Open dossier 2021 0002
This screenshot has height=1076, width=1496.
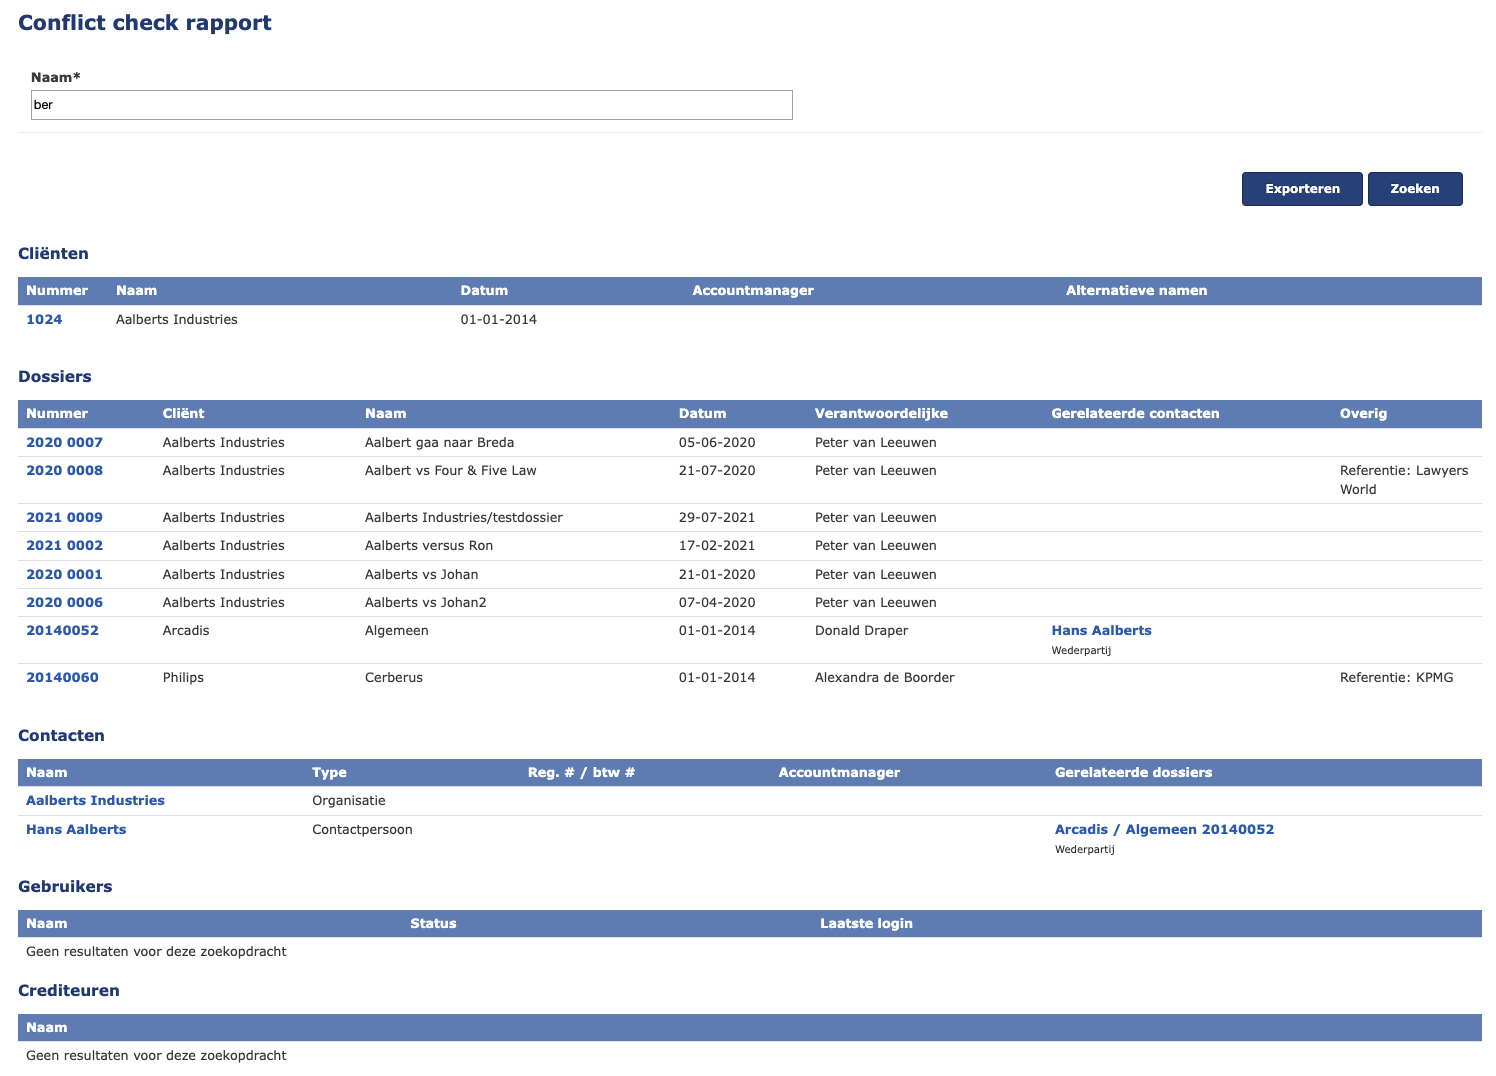tap(64, 546)
